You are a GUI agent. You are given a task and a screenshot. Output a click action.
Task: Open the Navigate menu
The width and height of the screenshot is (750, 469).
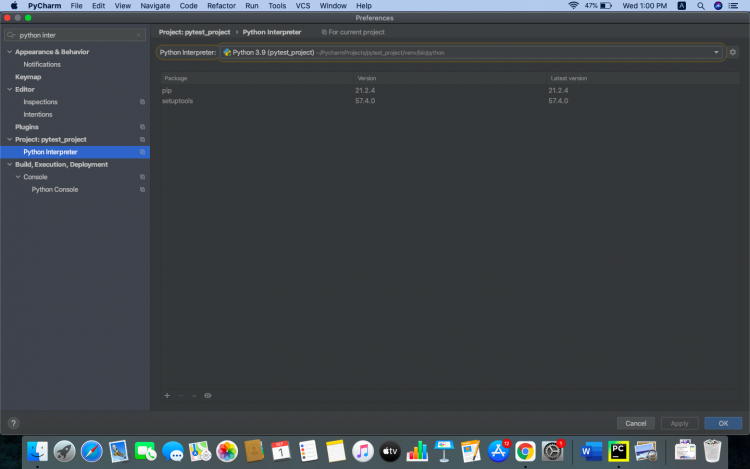155,6
